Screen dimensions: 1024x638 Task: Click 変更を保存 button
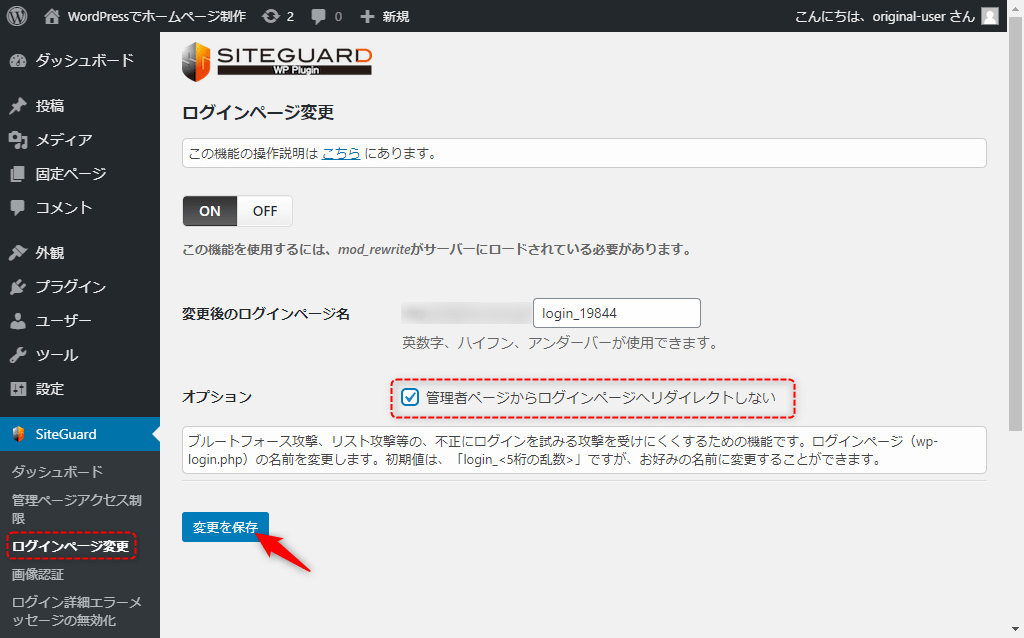225,527
